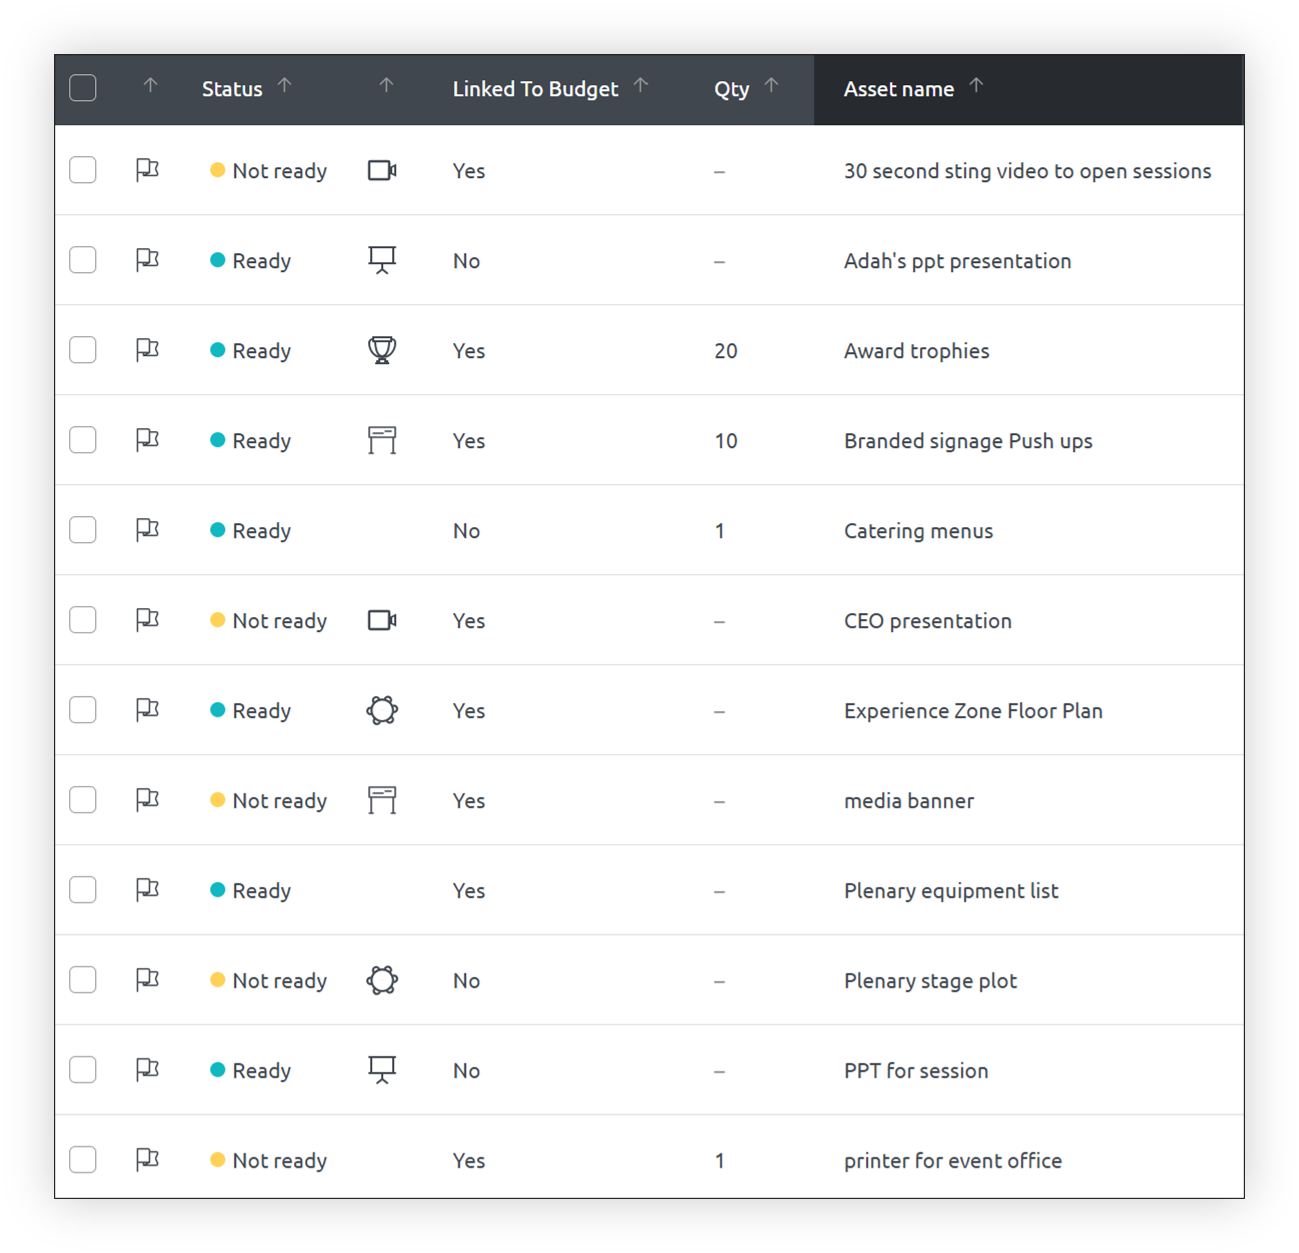Select the PPT for session checkbox
Image resolution: width=1299 pixels, height=1253 pixels.
83,1070
